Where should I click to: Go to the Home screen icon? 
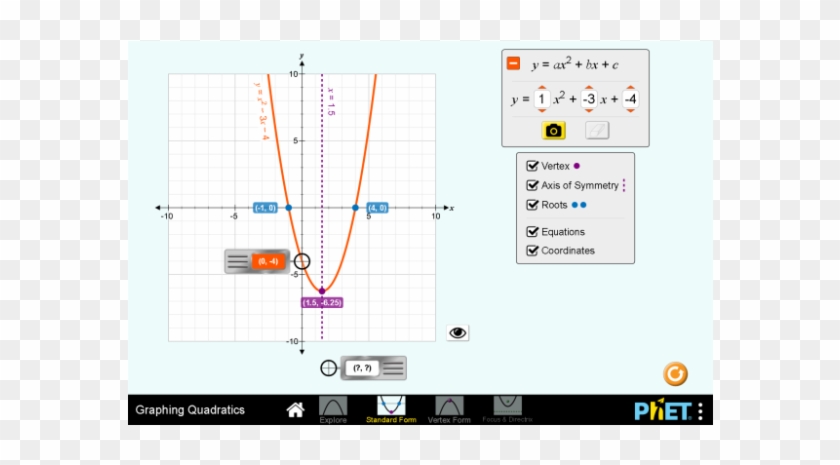295,409
